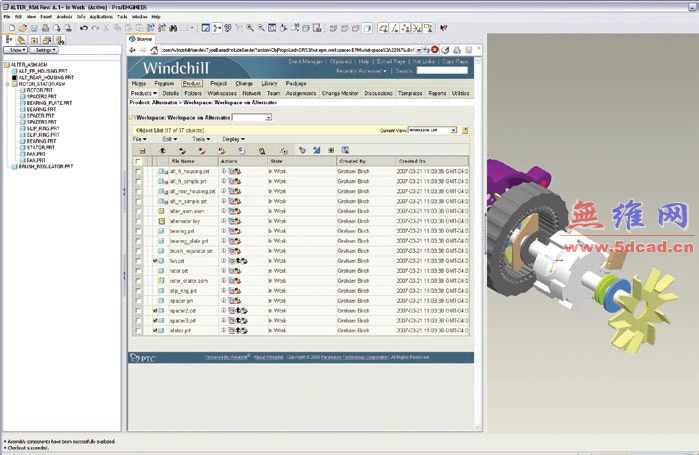The width and height of the screenshot is (699, 455).
Task: Click the first yellow icon in Object List toolbar
Action: [143, 151]
